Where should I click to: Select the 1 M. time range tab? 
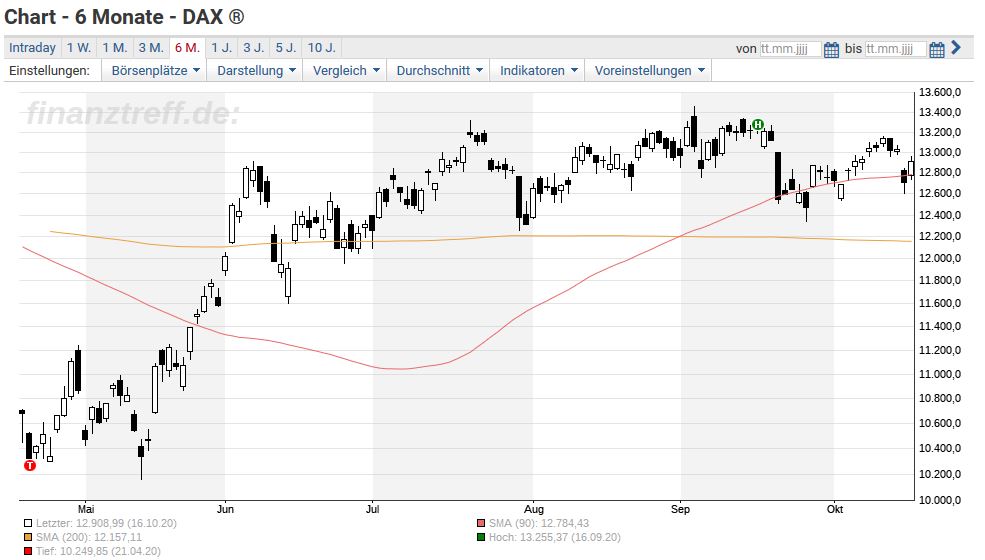115,48
